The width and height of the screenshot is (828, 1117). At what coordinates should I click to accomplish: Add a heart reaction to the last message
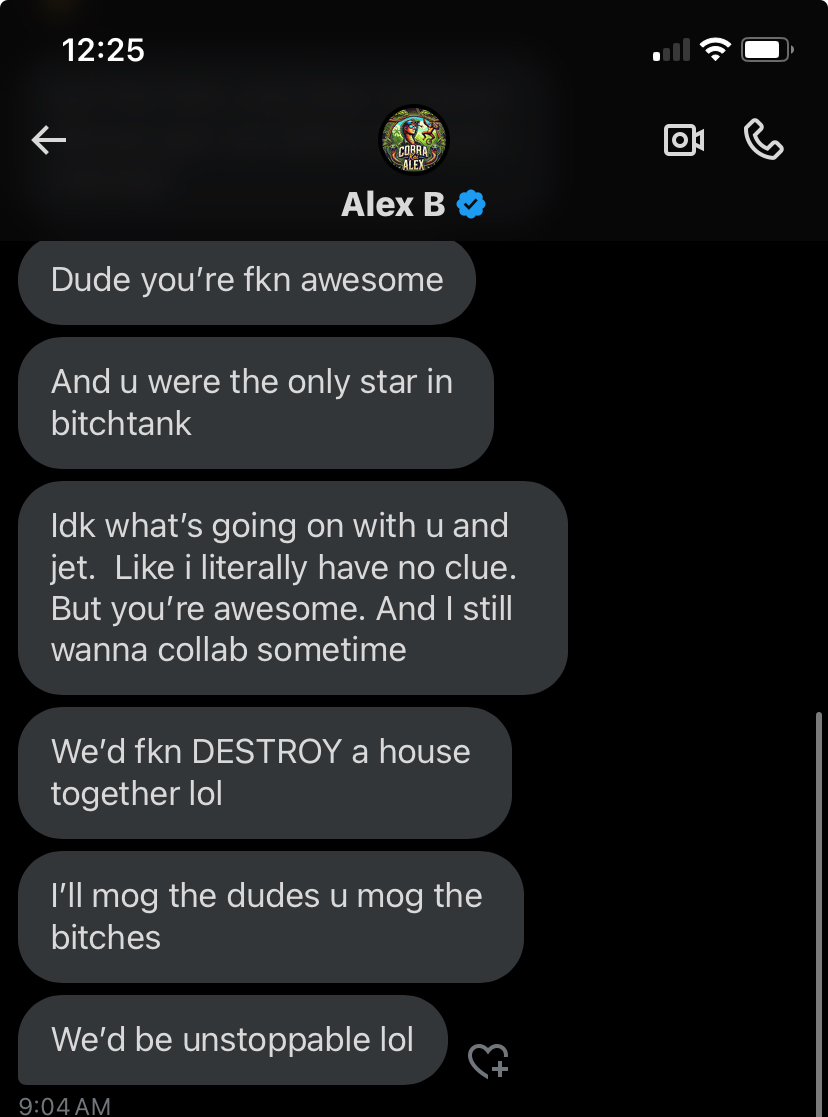coord(488,1061)
